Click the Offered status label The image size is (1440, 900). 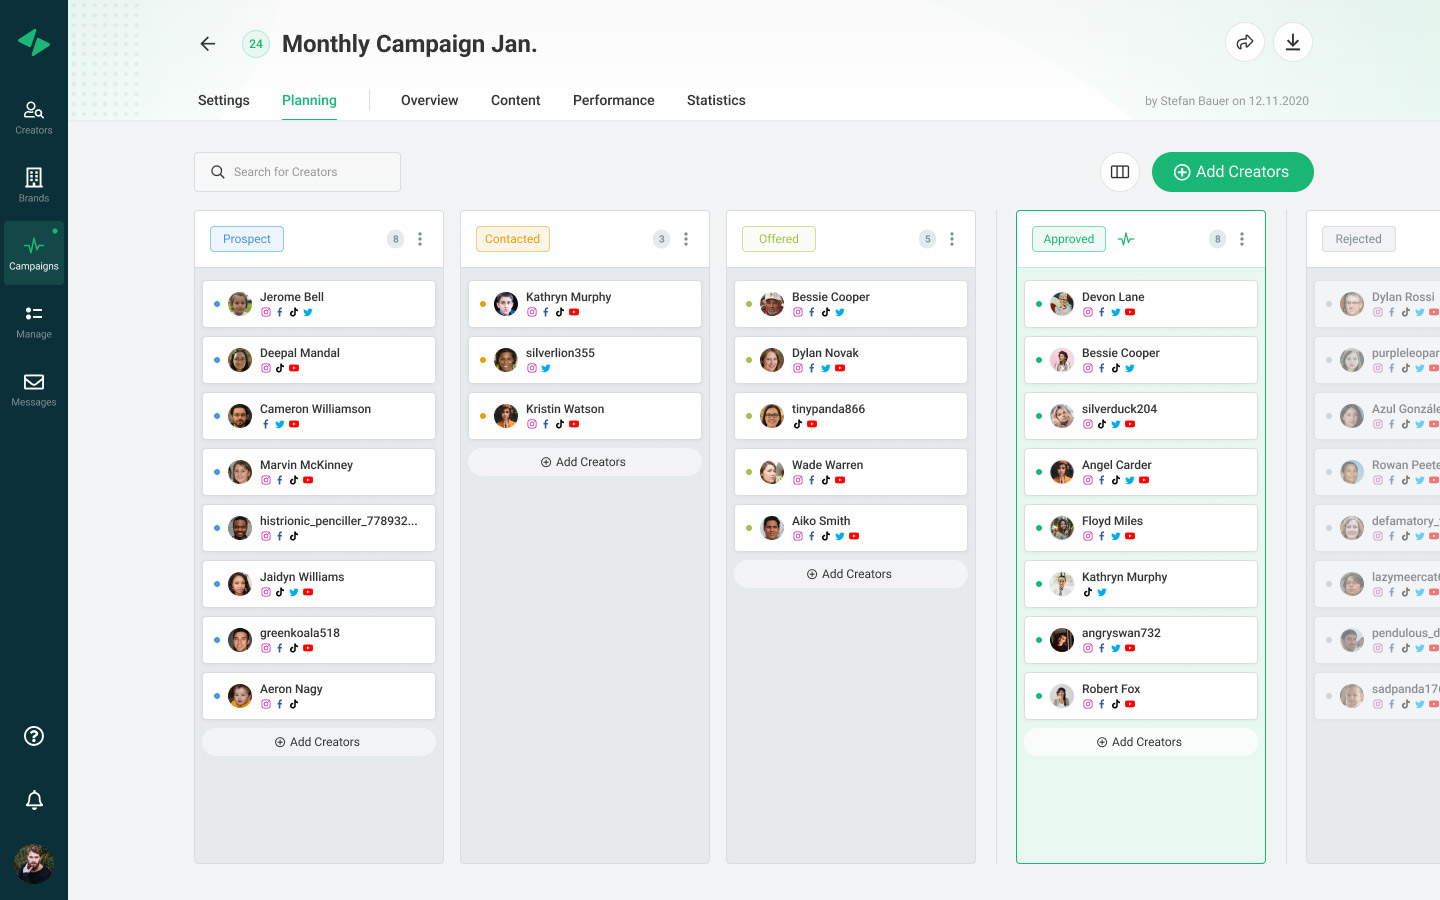(x=779, y=239)
